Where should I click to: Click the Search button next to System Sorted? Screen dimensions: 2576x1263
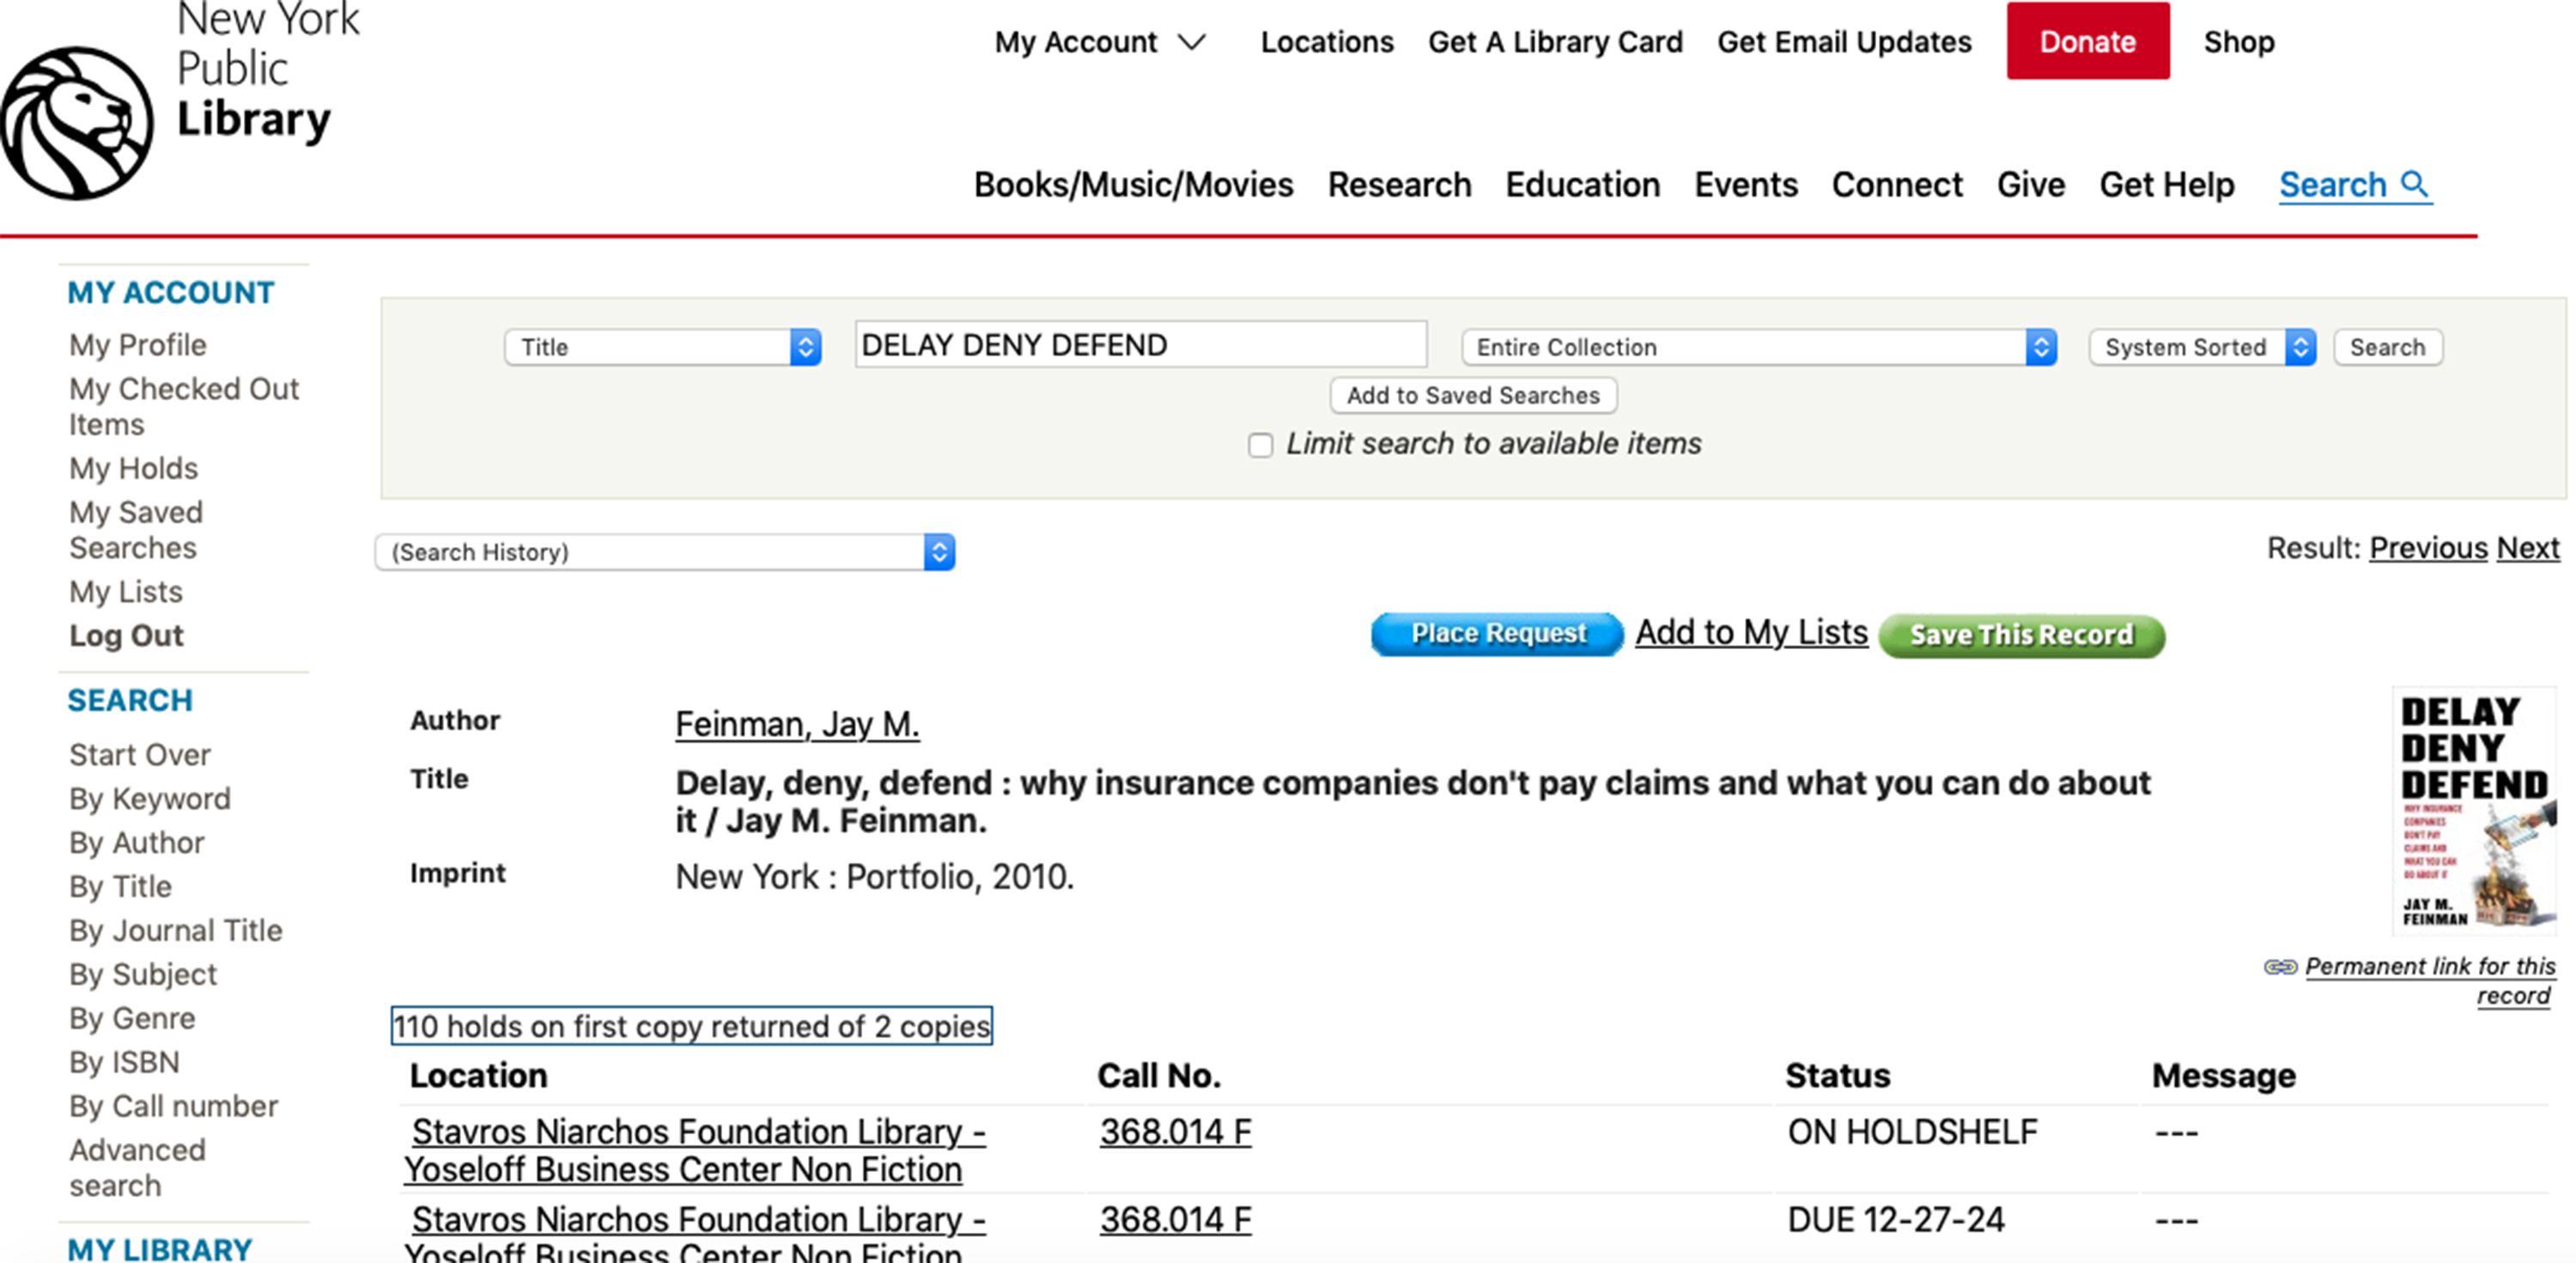[x=2387, y=347]
